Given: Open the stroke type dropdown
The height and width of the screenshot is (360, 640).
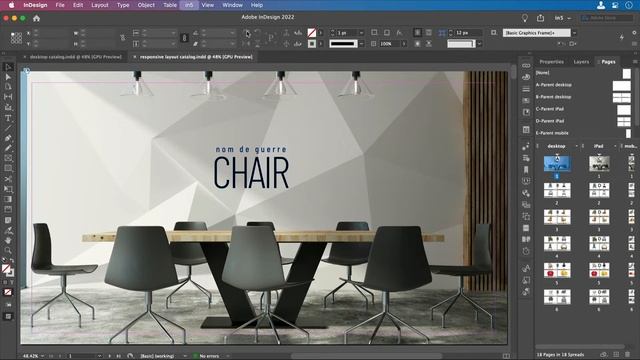Looking at the screenshot, I should (362, 43).
